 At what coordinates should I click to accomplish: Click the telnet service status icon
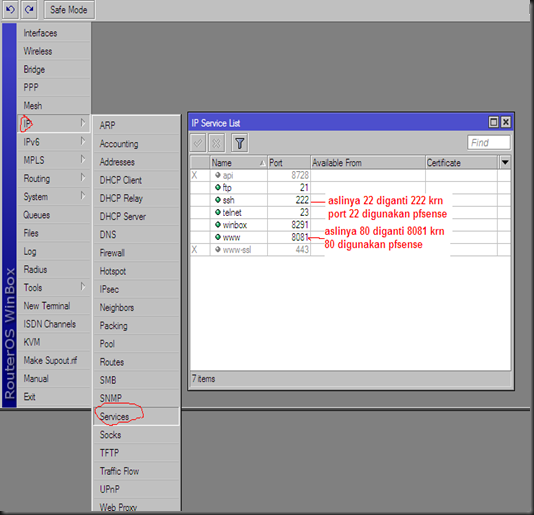(x=218, y=212)
